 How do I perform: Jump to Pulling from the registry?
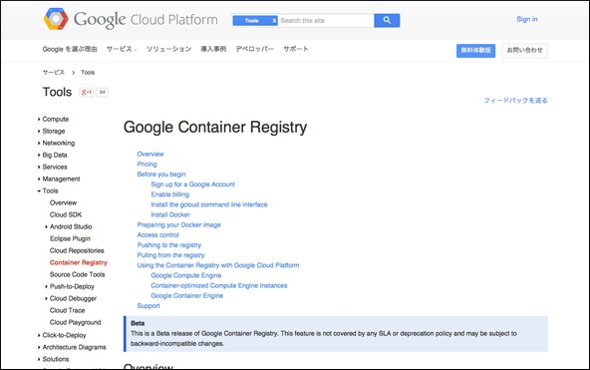pos(170,256)
